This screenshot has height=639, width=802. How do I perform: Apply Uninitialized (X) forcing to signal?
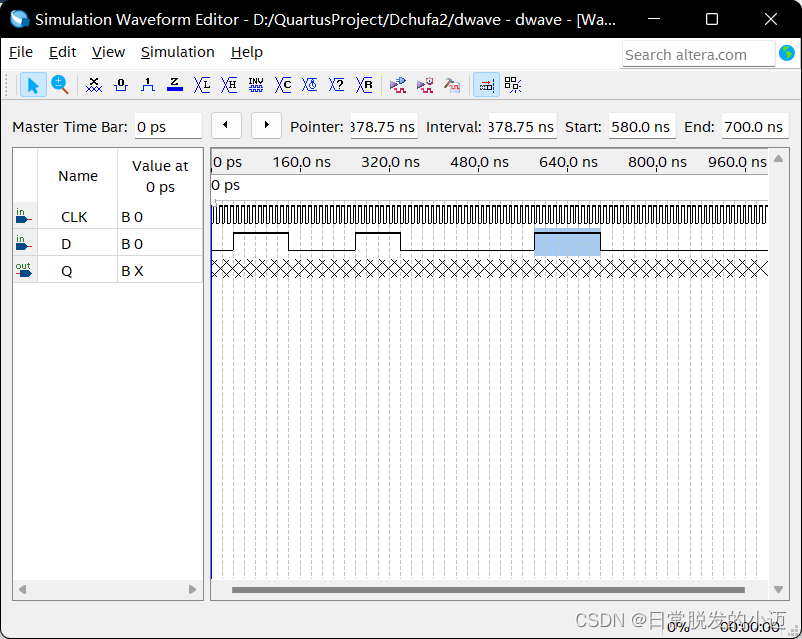pos(94,85)
